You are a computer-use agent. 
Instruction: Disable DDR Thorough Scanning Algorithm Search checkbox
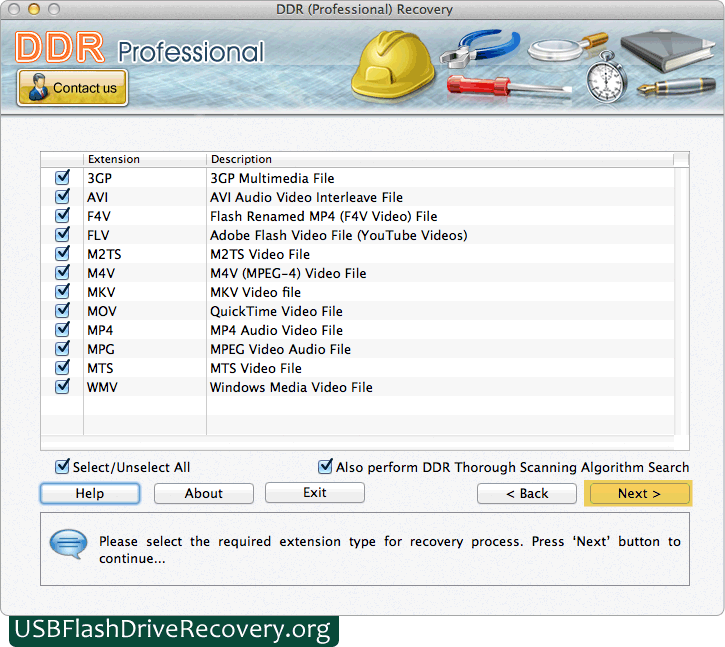point(325,467)
